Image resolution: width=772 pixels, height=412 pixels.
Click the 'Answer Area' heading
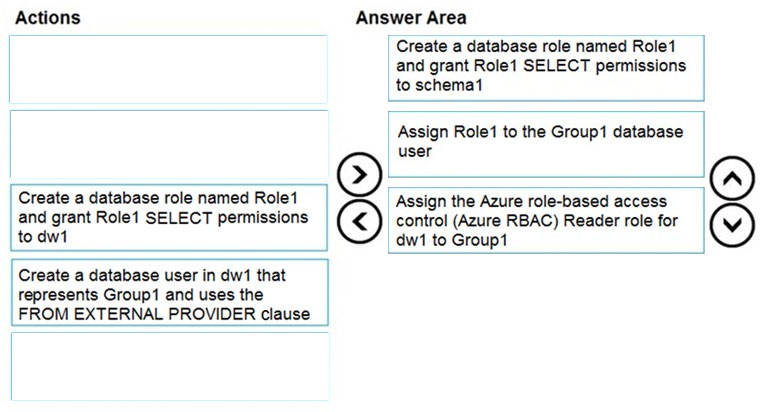pos(411,18)
